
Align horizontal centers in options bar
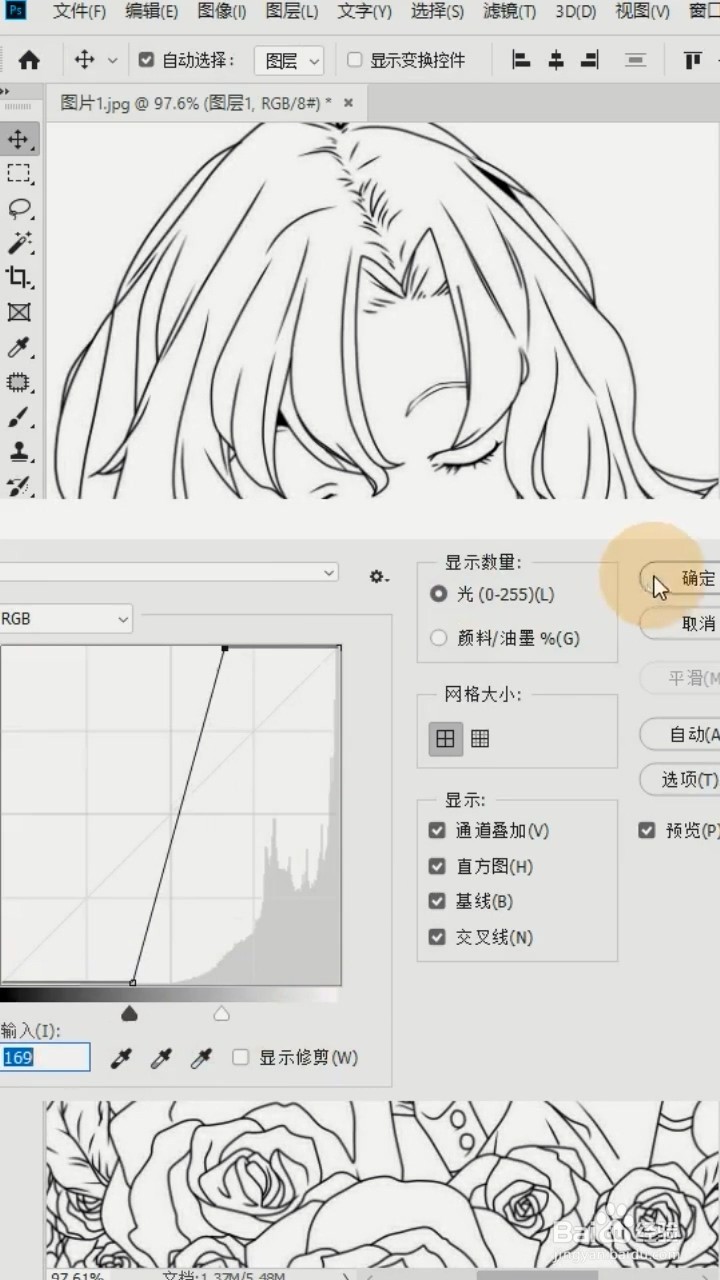[x=556, y=60]
